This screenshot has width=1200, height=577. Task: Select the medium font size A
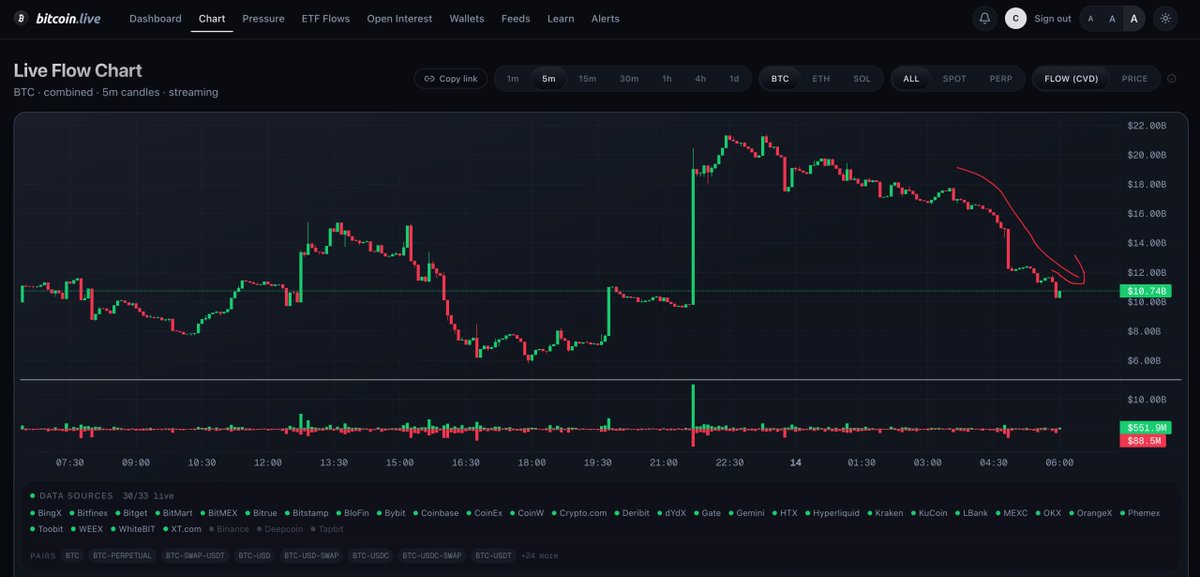point(1112,18)
